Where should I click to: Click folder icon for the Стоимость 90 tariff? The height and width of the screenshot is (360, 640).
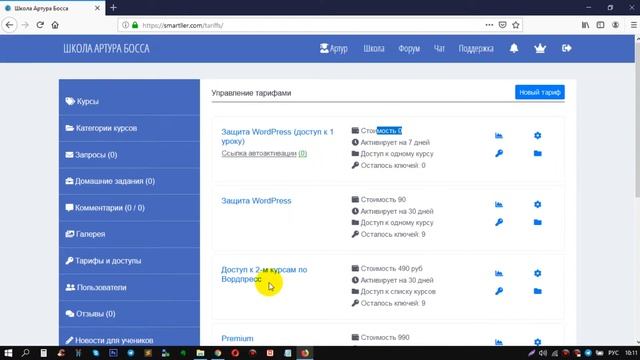pyautogui.click(x=538, y=222)
